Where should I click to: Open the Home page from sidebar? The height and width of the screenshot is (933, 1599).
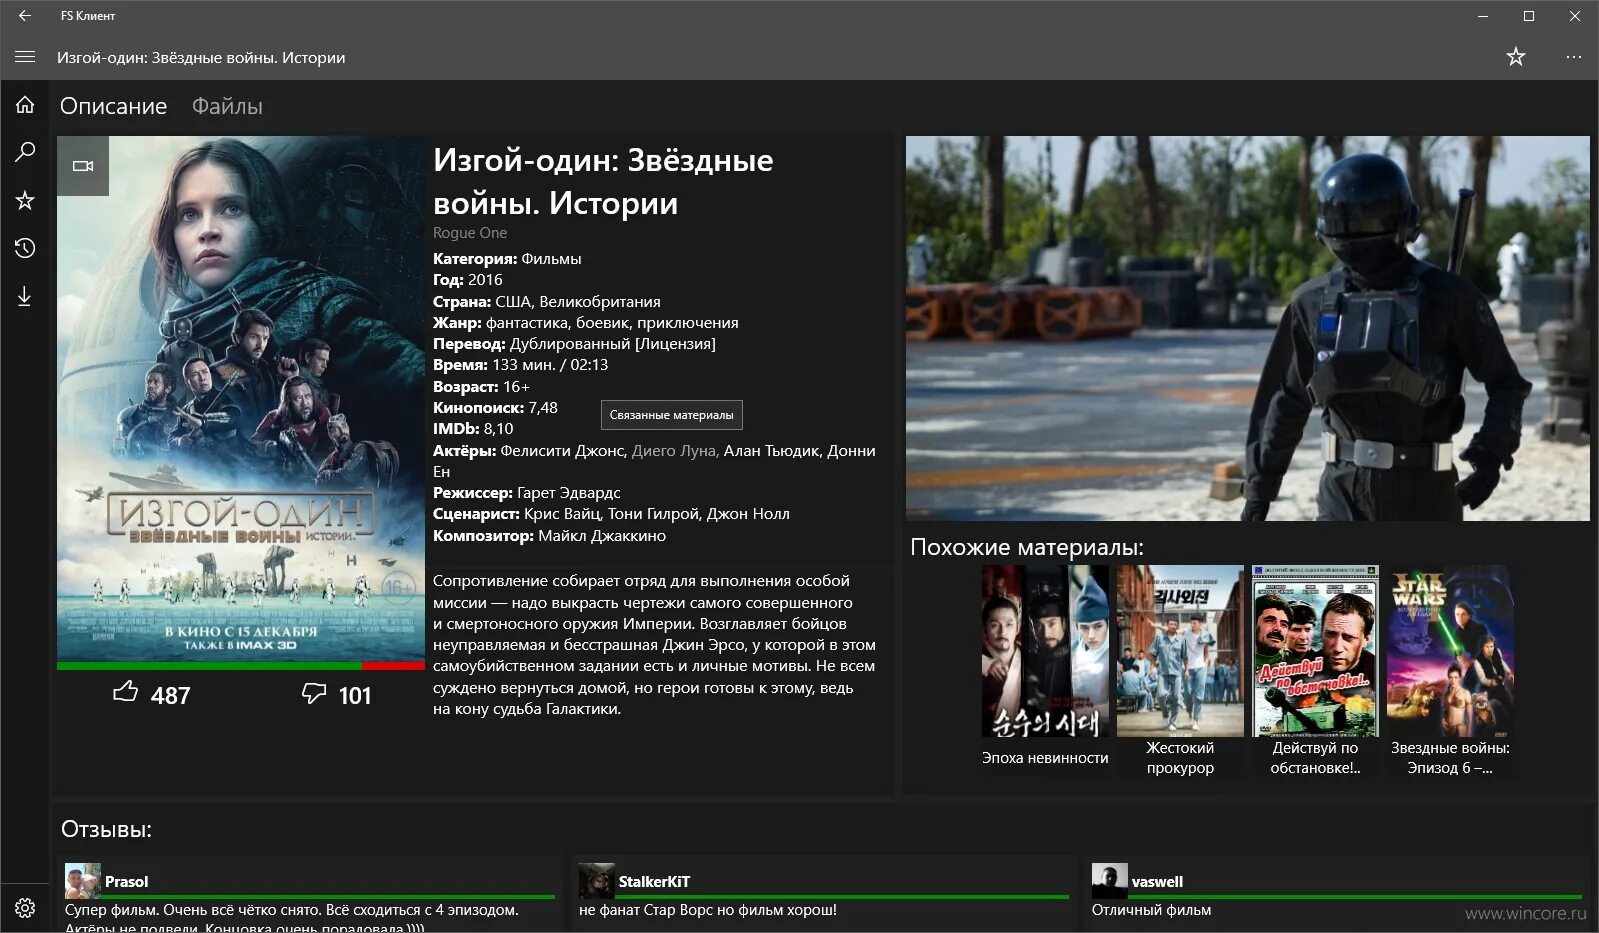25,105
